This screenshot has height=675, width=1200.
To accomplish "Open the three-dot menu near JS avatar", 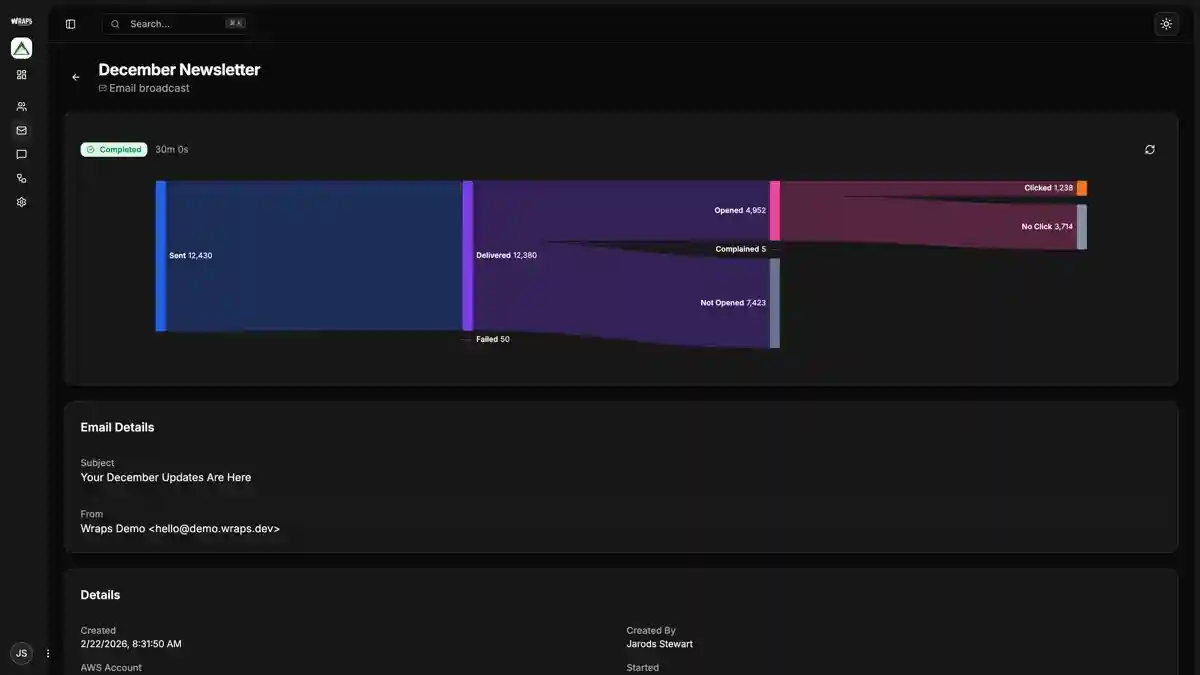I will (47, 652).
